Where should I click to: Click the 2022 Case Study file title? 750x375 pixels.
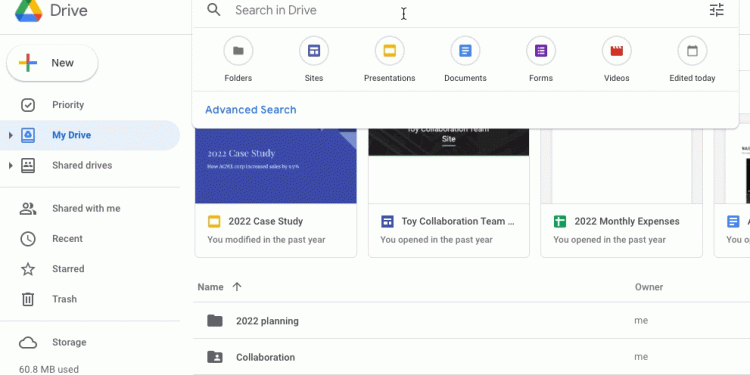(x=265, y=221)
